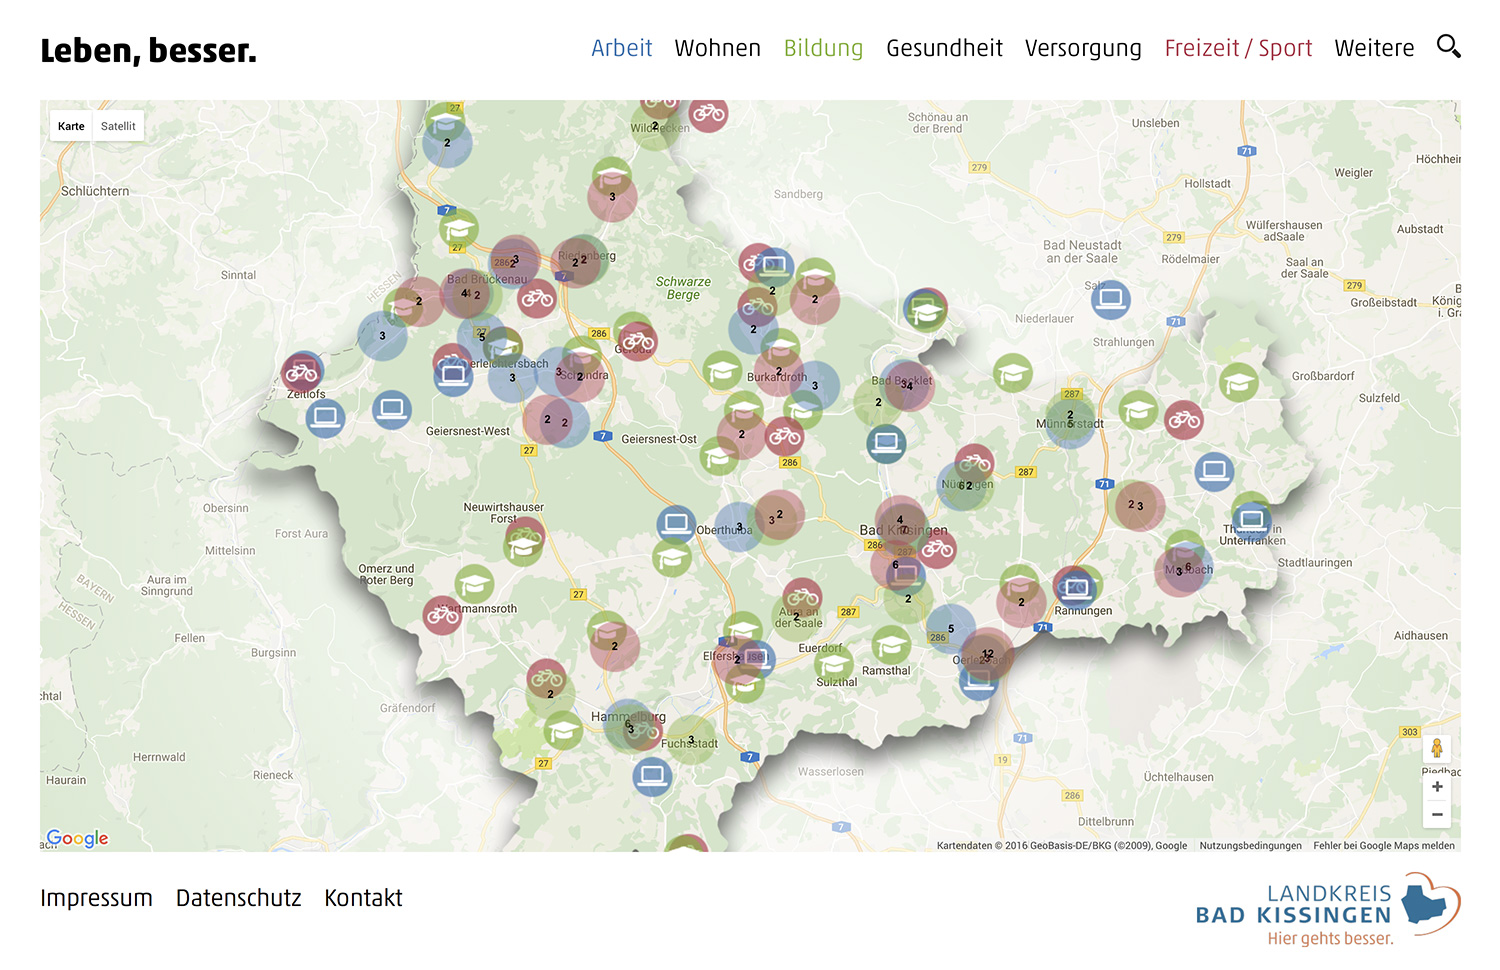Open the Gesundheit menu

pyautogui.click(x=944, y=48)
